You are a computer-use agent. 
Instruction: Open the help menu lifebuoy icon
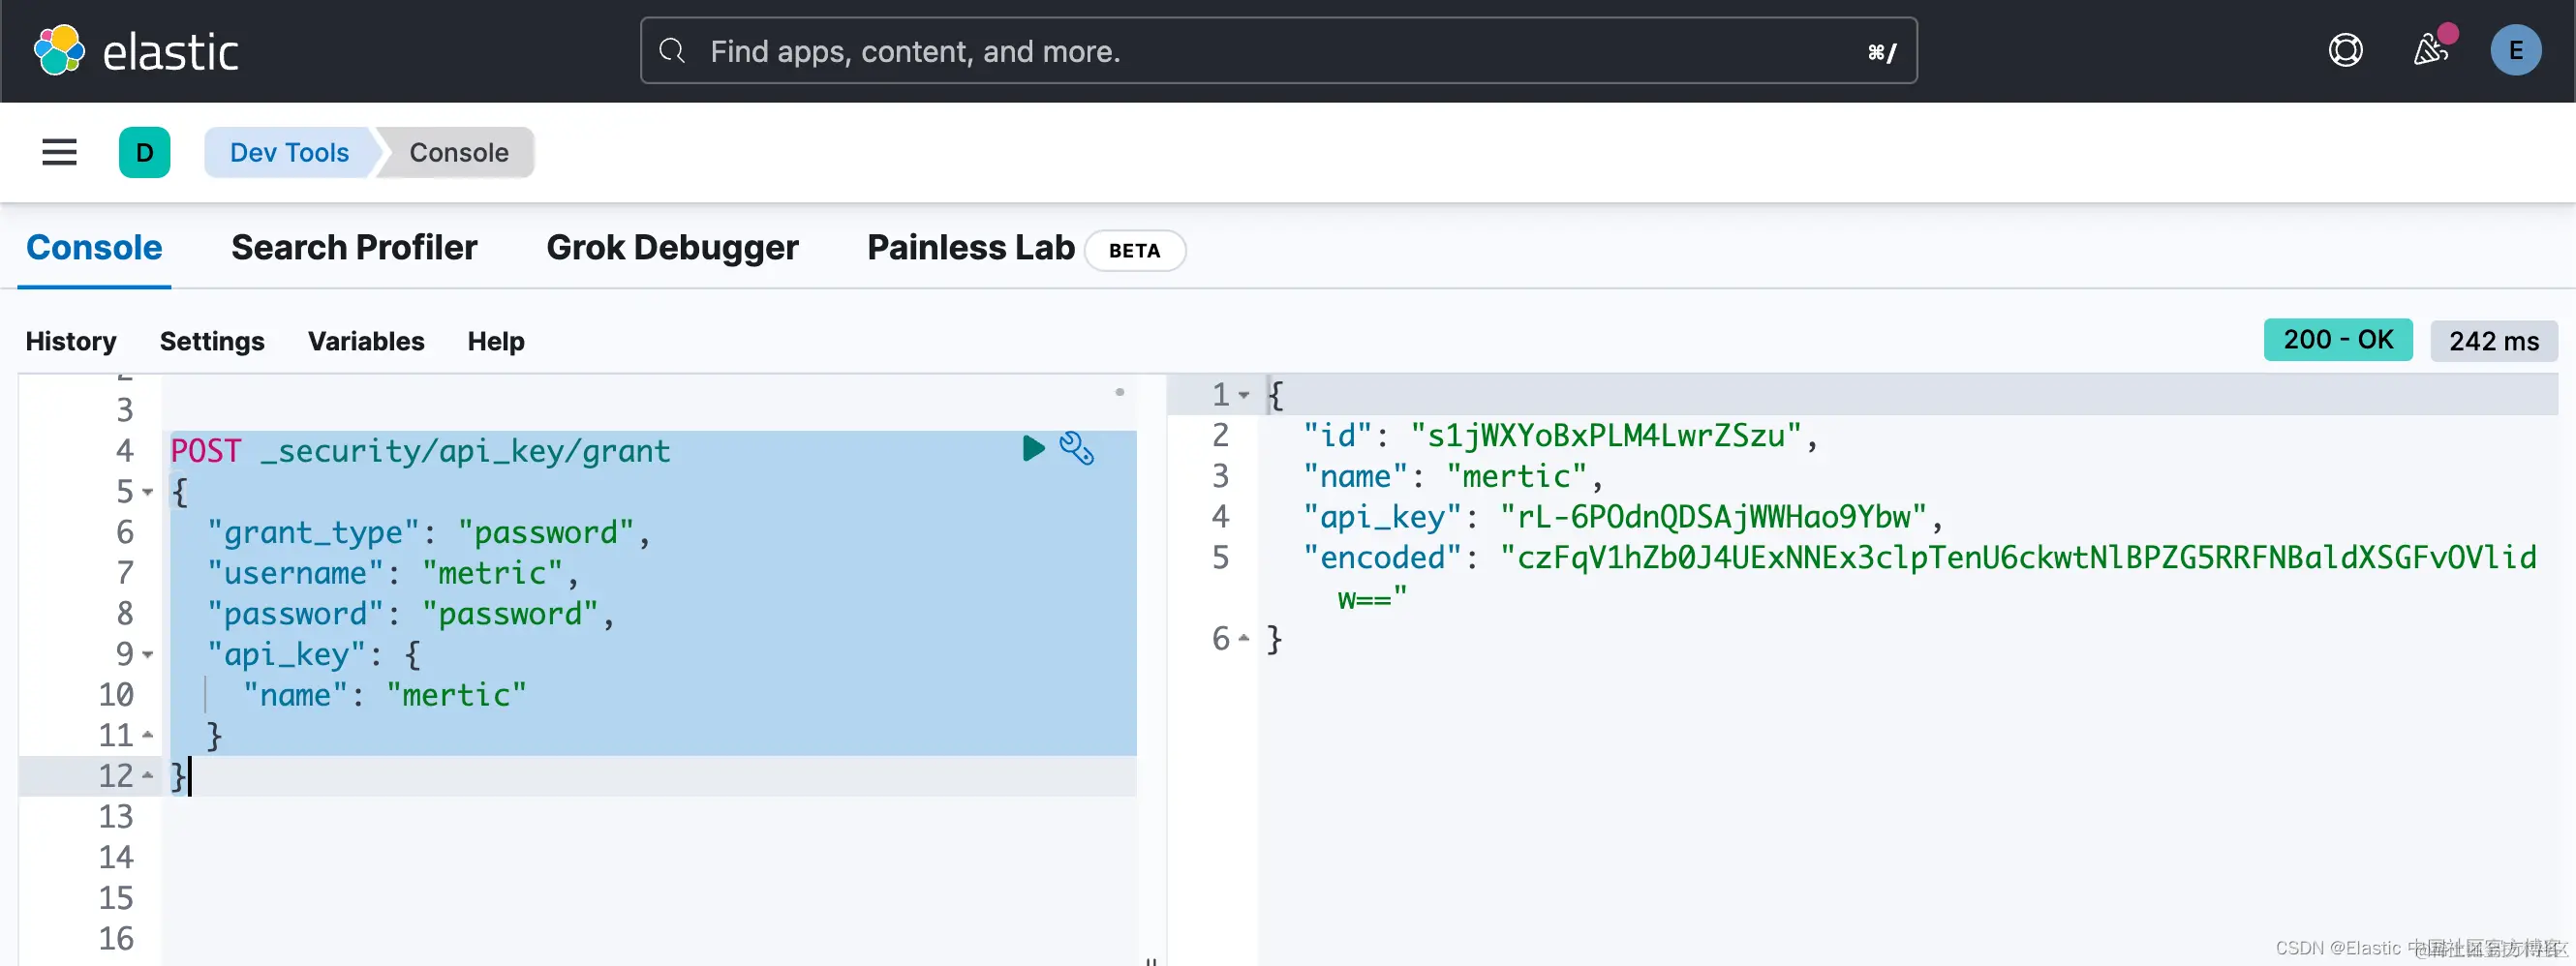2345,50
